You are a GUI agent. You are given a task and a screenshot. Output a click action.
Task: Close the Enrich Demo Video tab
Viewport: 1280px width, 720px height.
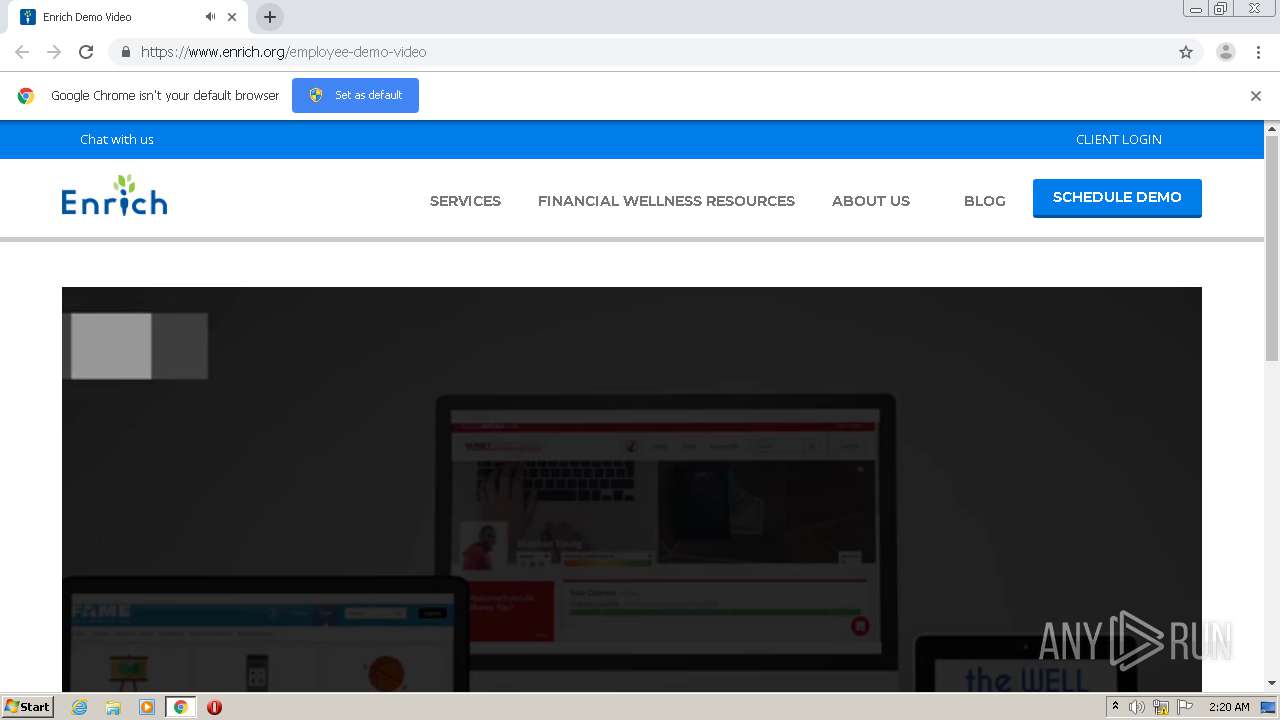[232, 17]
